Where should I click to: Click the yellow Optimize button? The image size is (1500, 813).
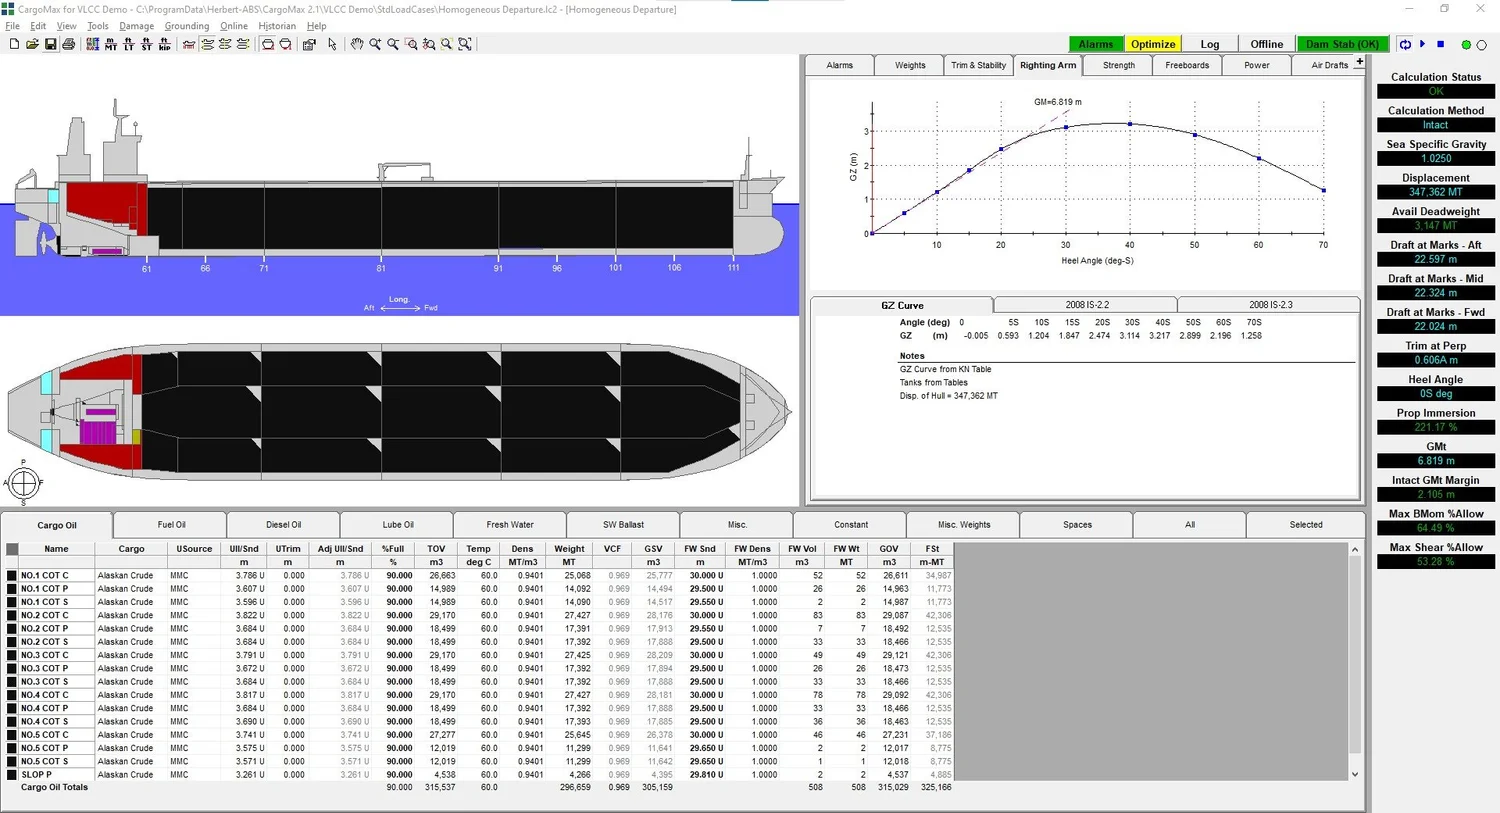click(x=1153, y=44)
